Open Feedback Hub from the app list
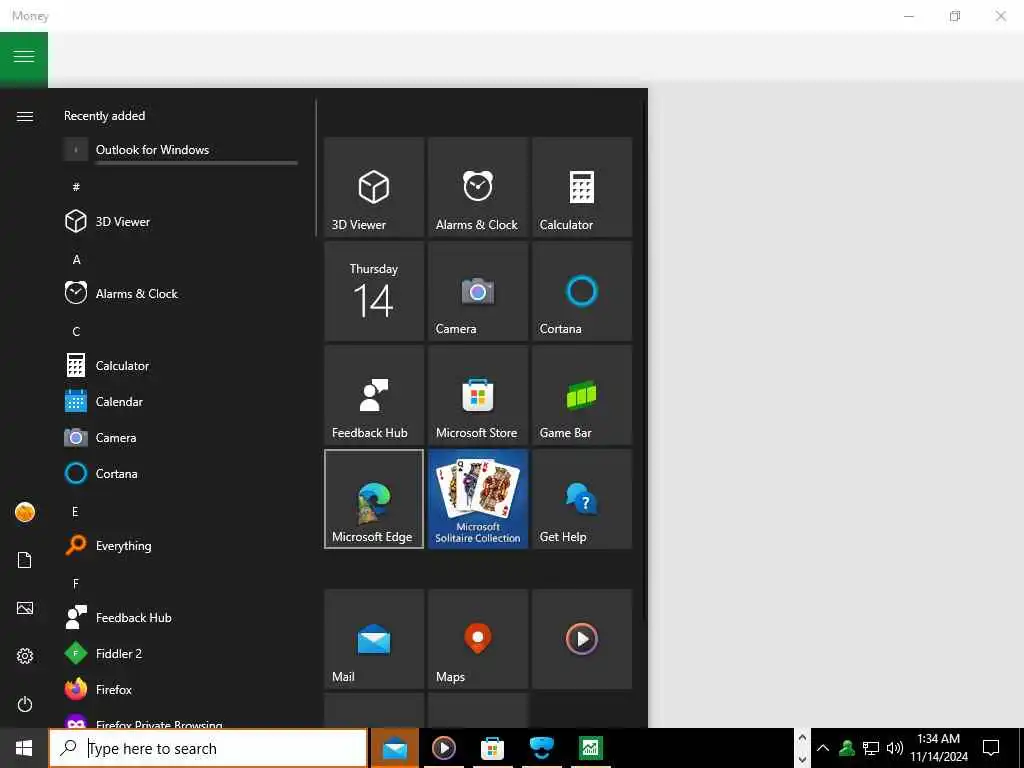The width and height of the screenshot is (1024, 768). point(182,618)
